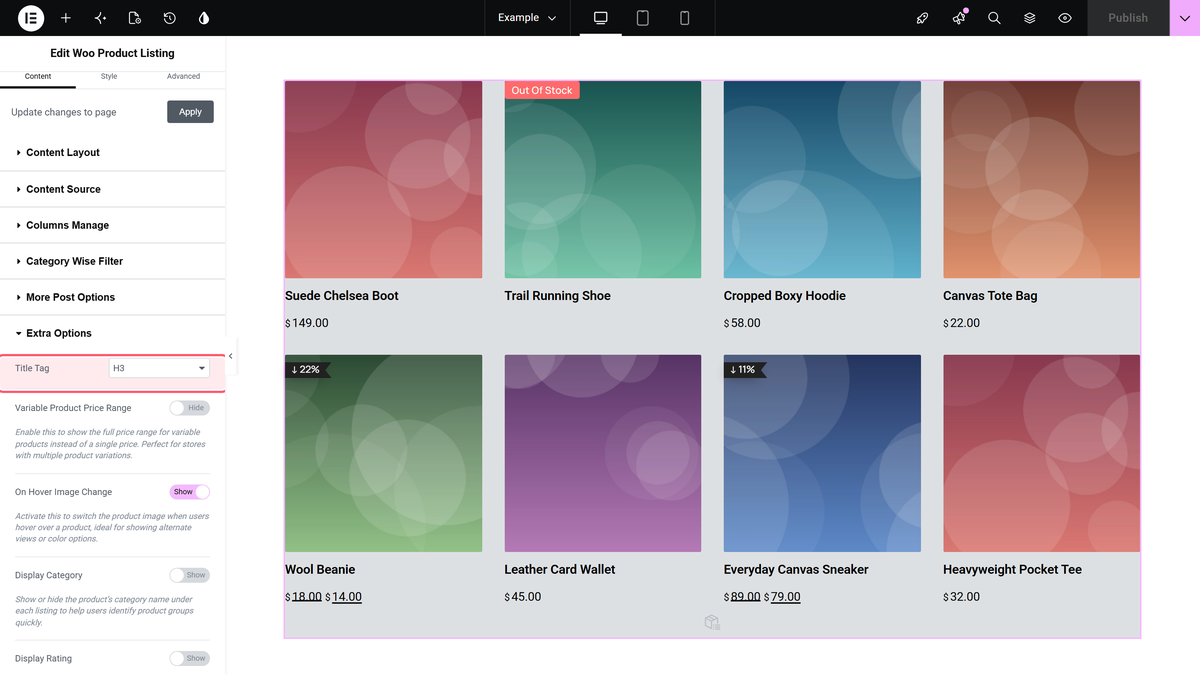Click the $79.00 sale price
This screenshot has height=675, width=1200.
coord(783,597)
